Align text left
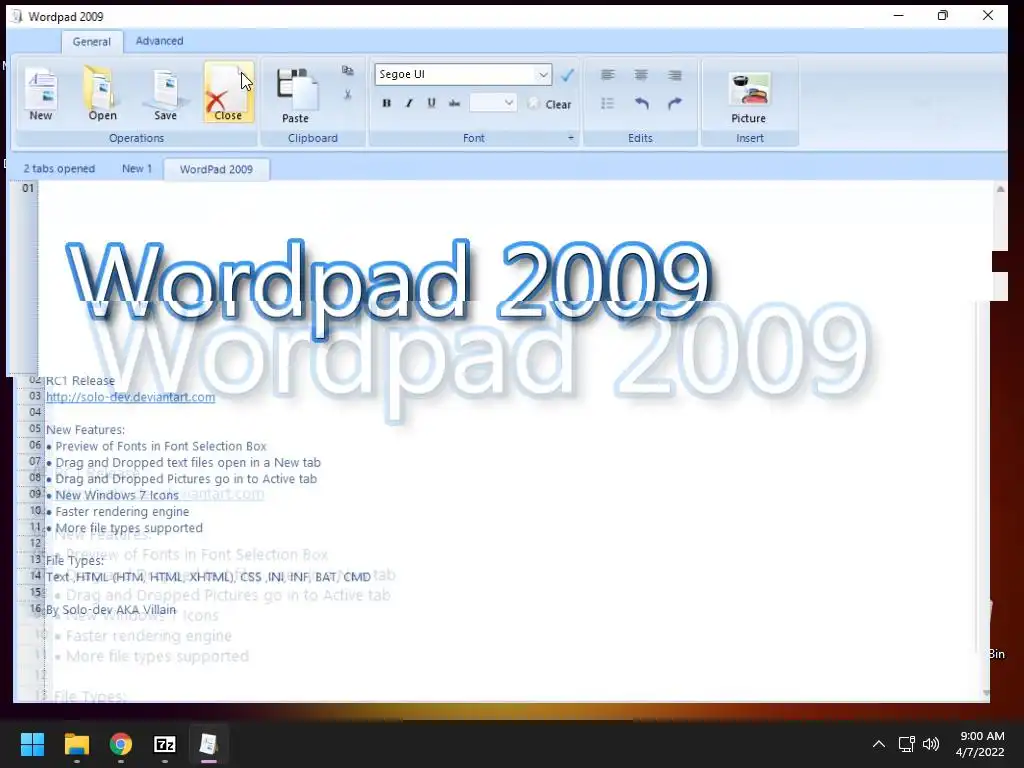This screenshot has width=1024, height=768. point(607,75)
